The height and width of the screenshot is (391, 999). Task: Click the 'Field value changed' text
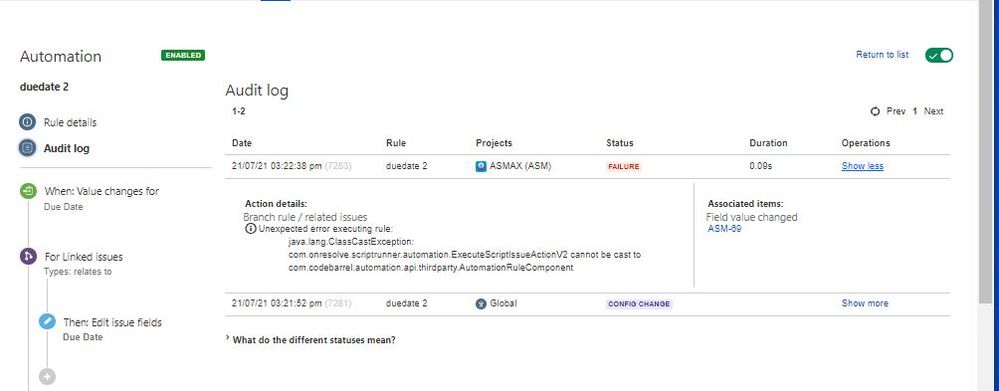coord(752,217)
